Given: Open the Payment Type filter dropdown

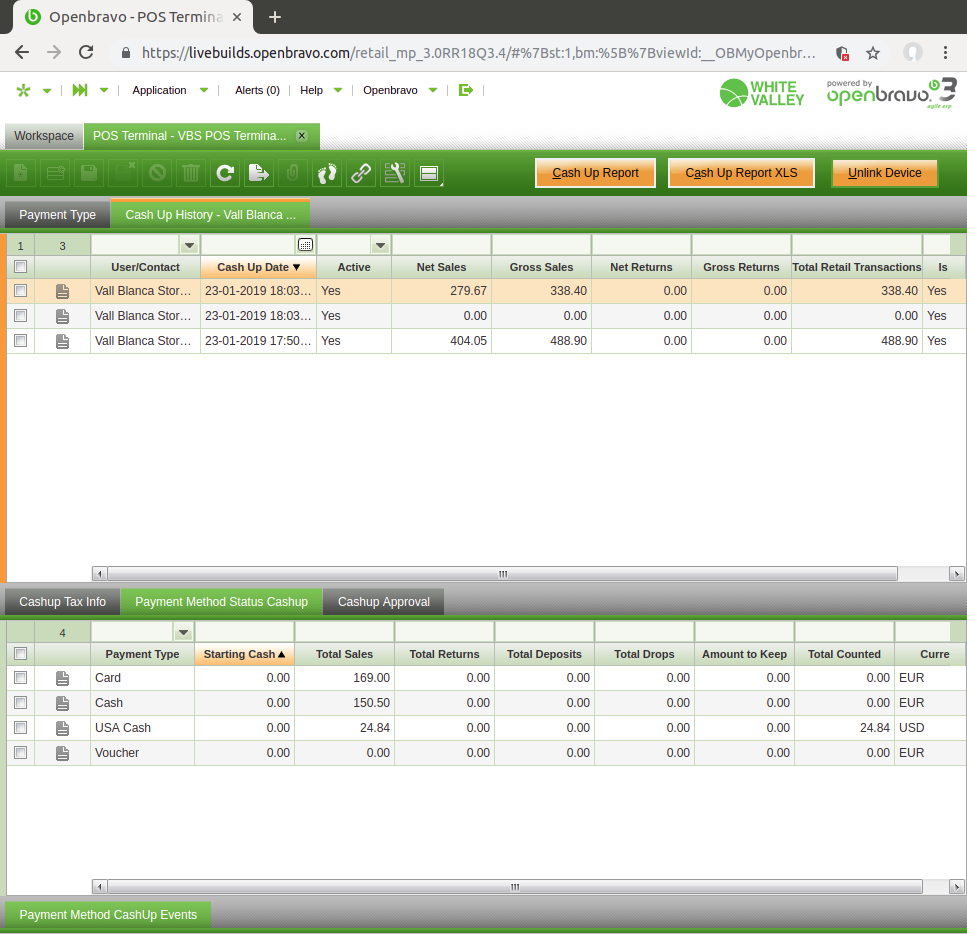Looking at the screenshot, I should coord(183,632).
